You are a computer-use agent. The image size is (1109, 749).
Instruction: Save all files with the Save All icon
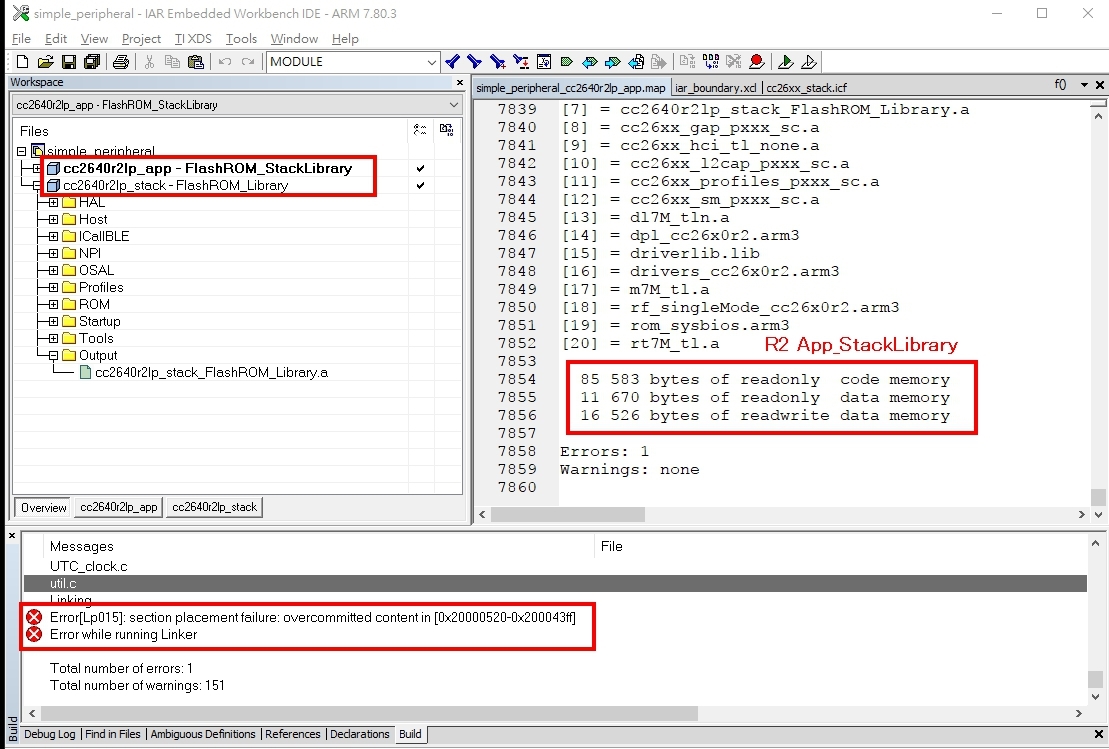(90, 61)
